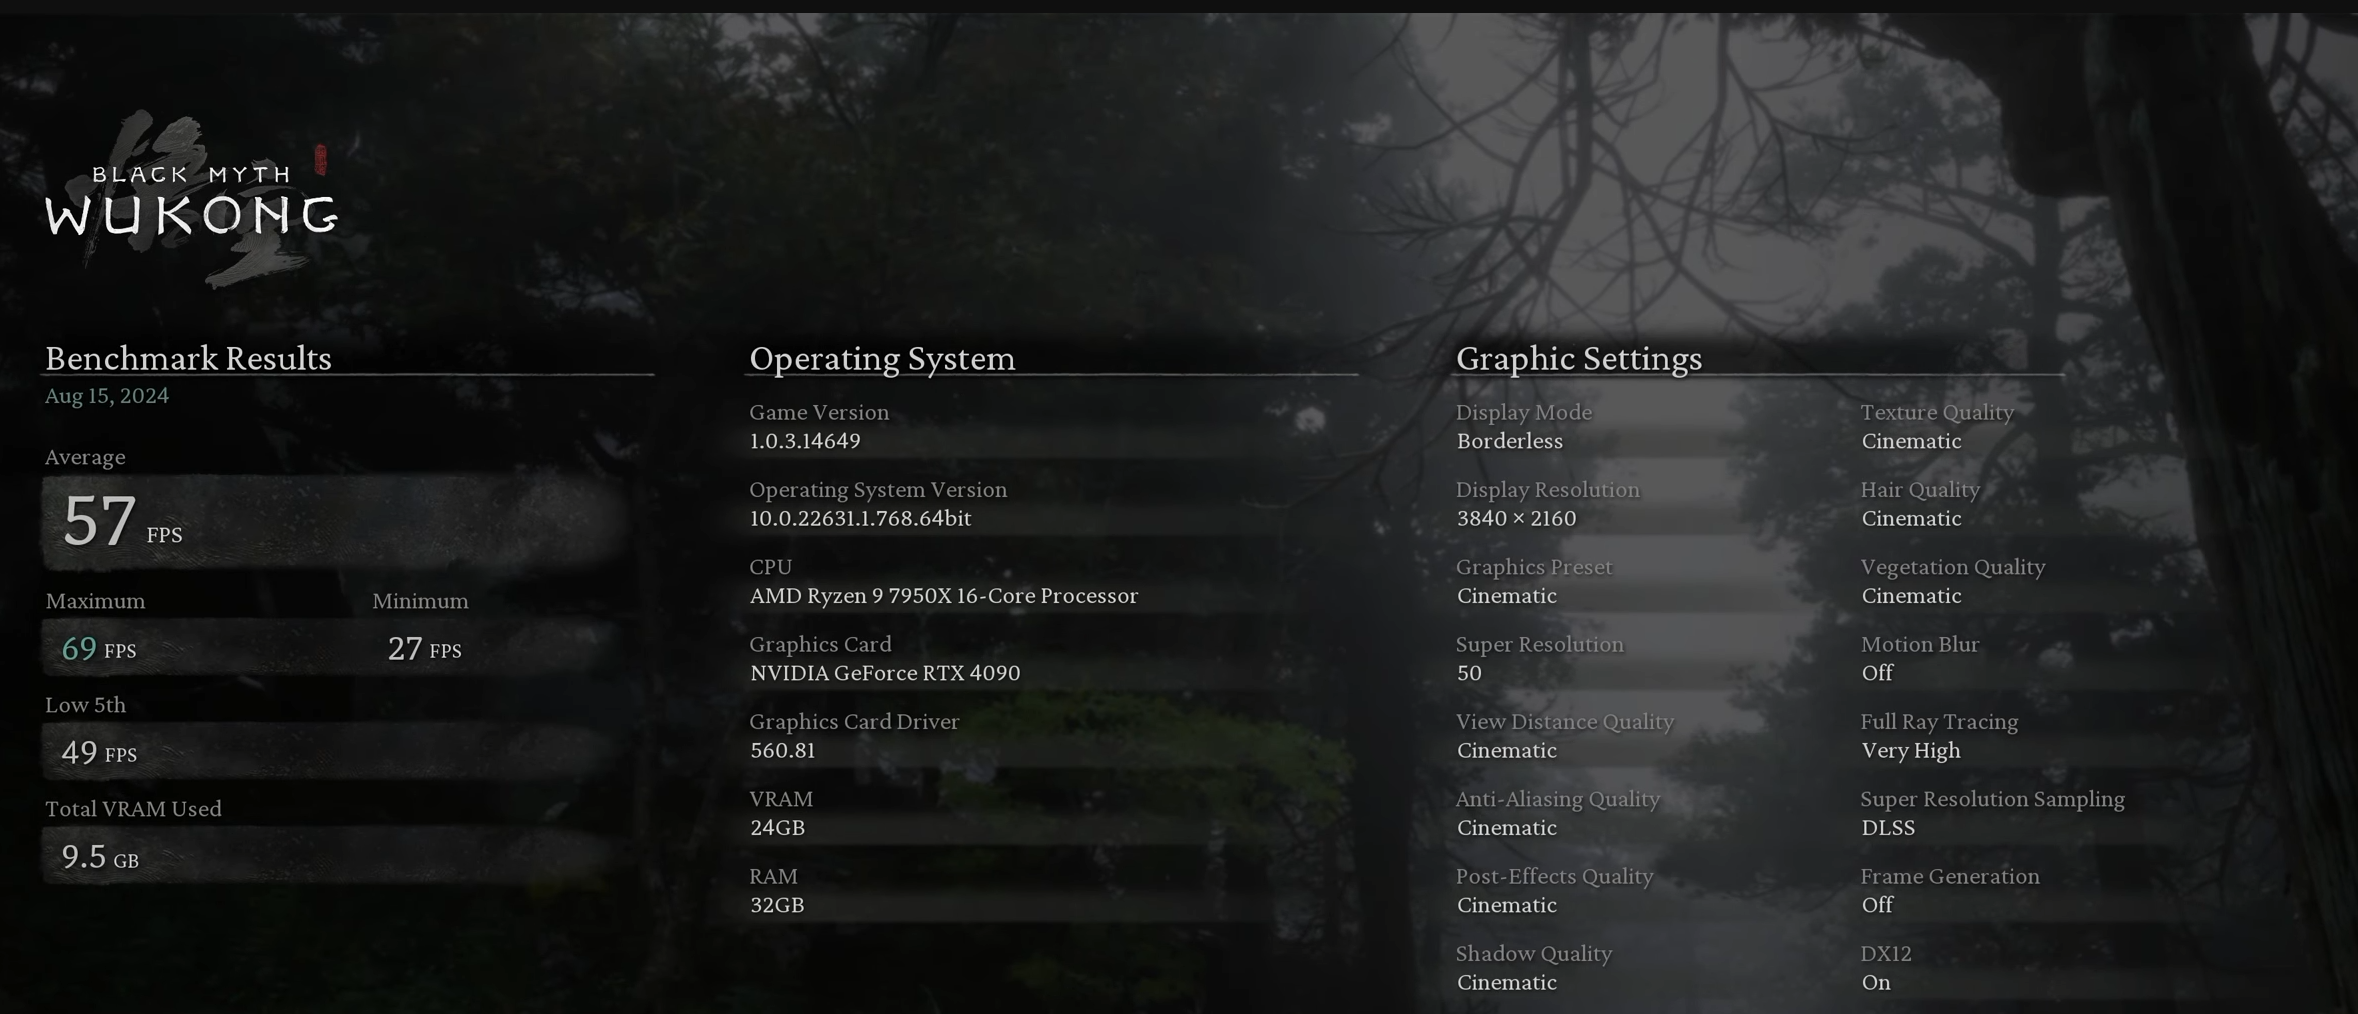Click the 'Minimum' label
The width and height of the screenshot is (2358, 1014).
tap(420, 601)
